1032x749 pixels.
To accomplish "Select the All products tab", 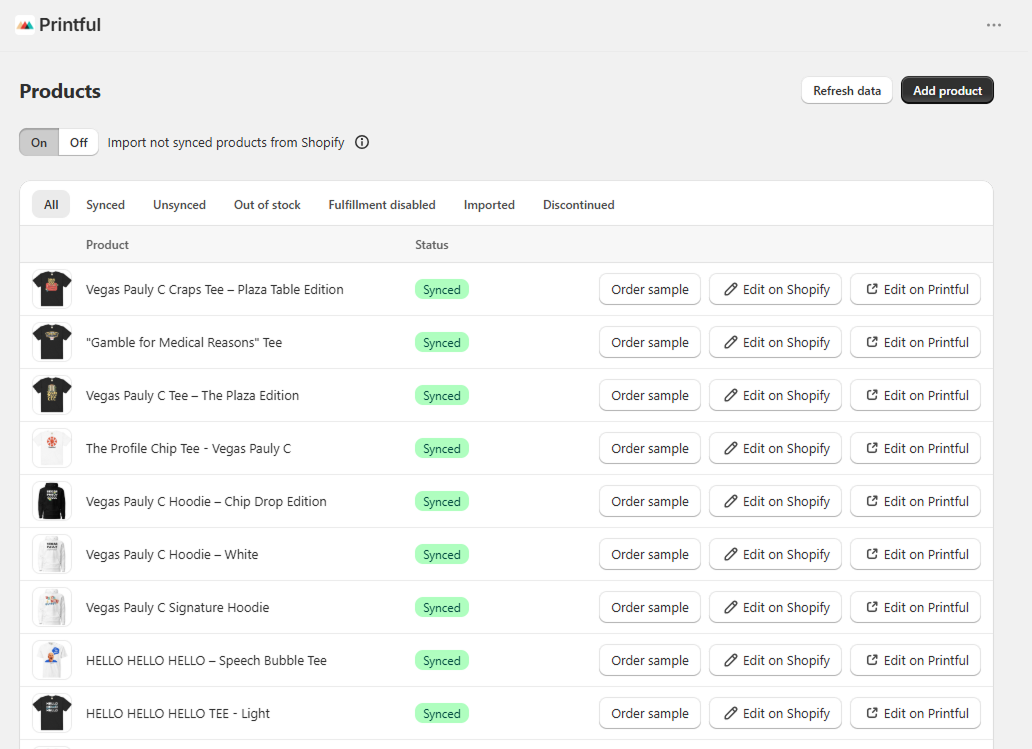I will coord(51,205).
